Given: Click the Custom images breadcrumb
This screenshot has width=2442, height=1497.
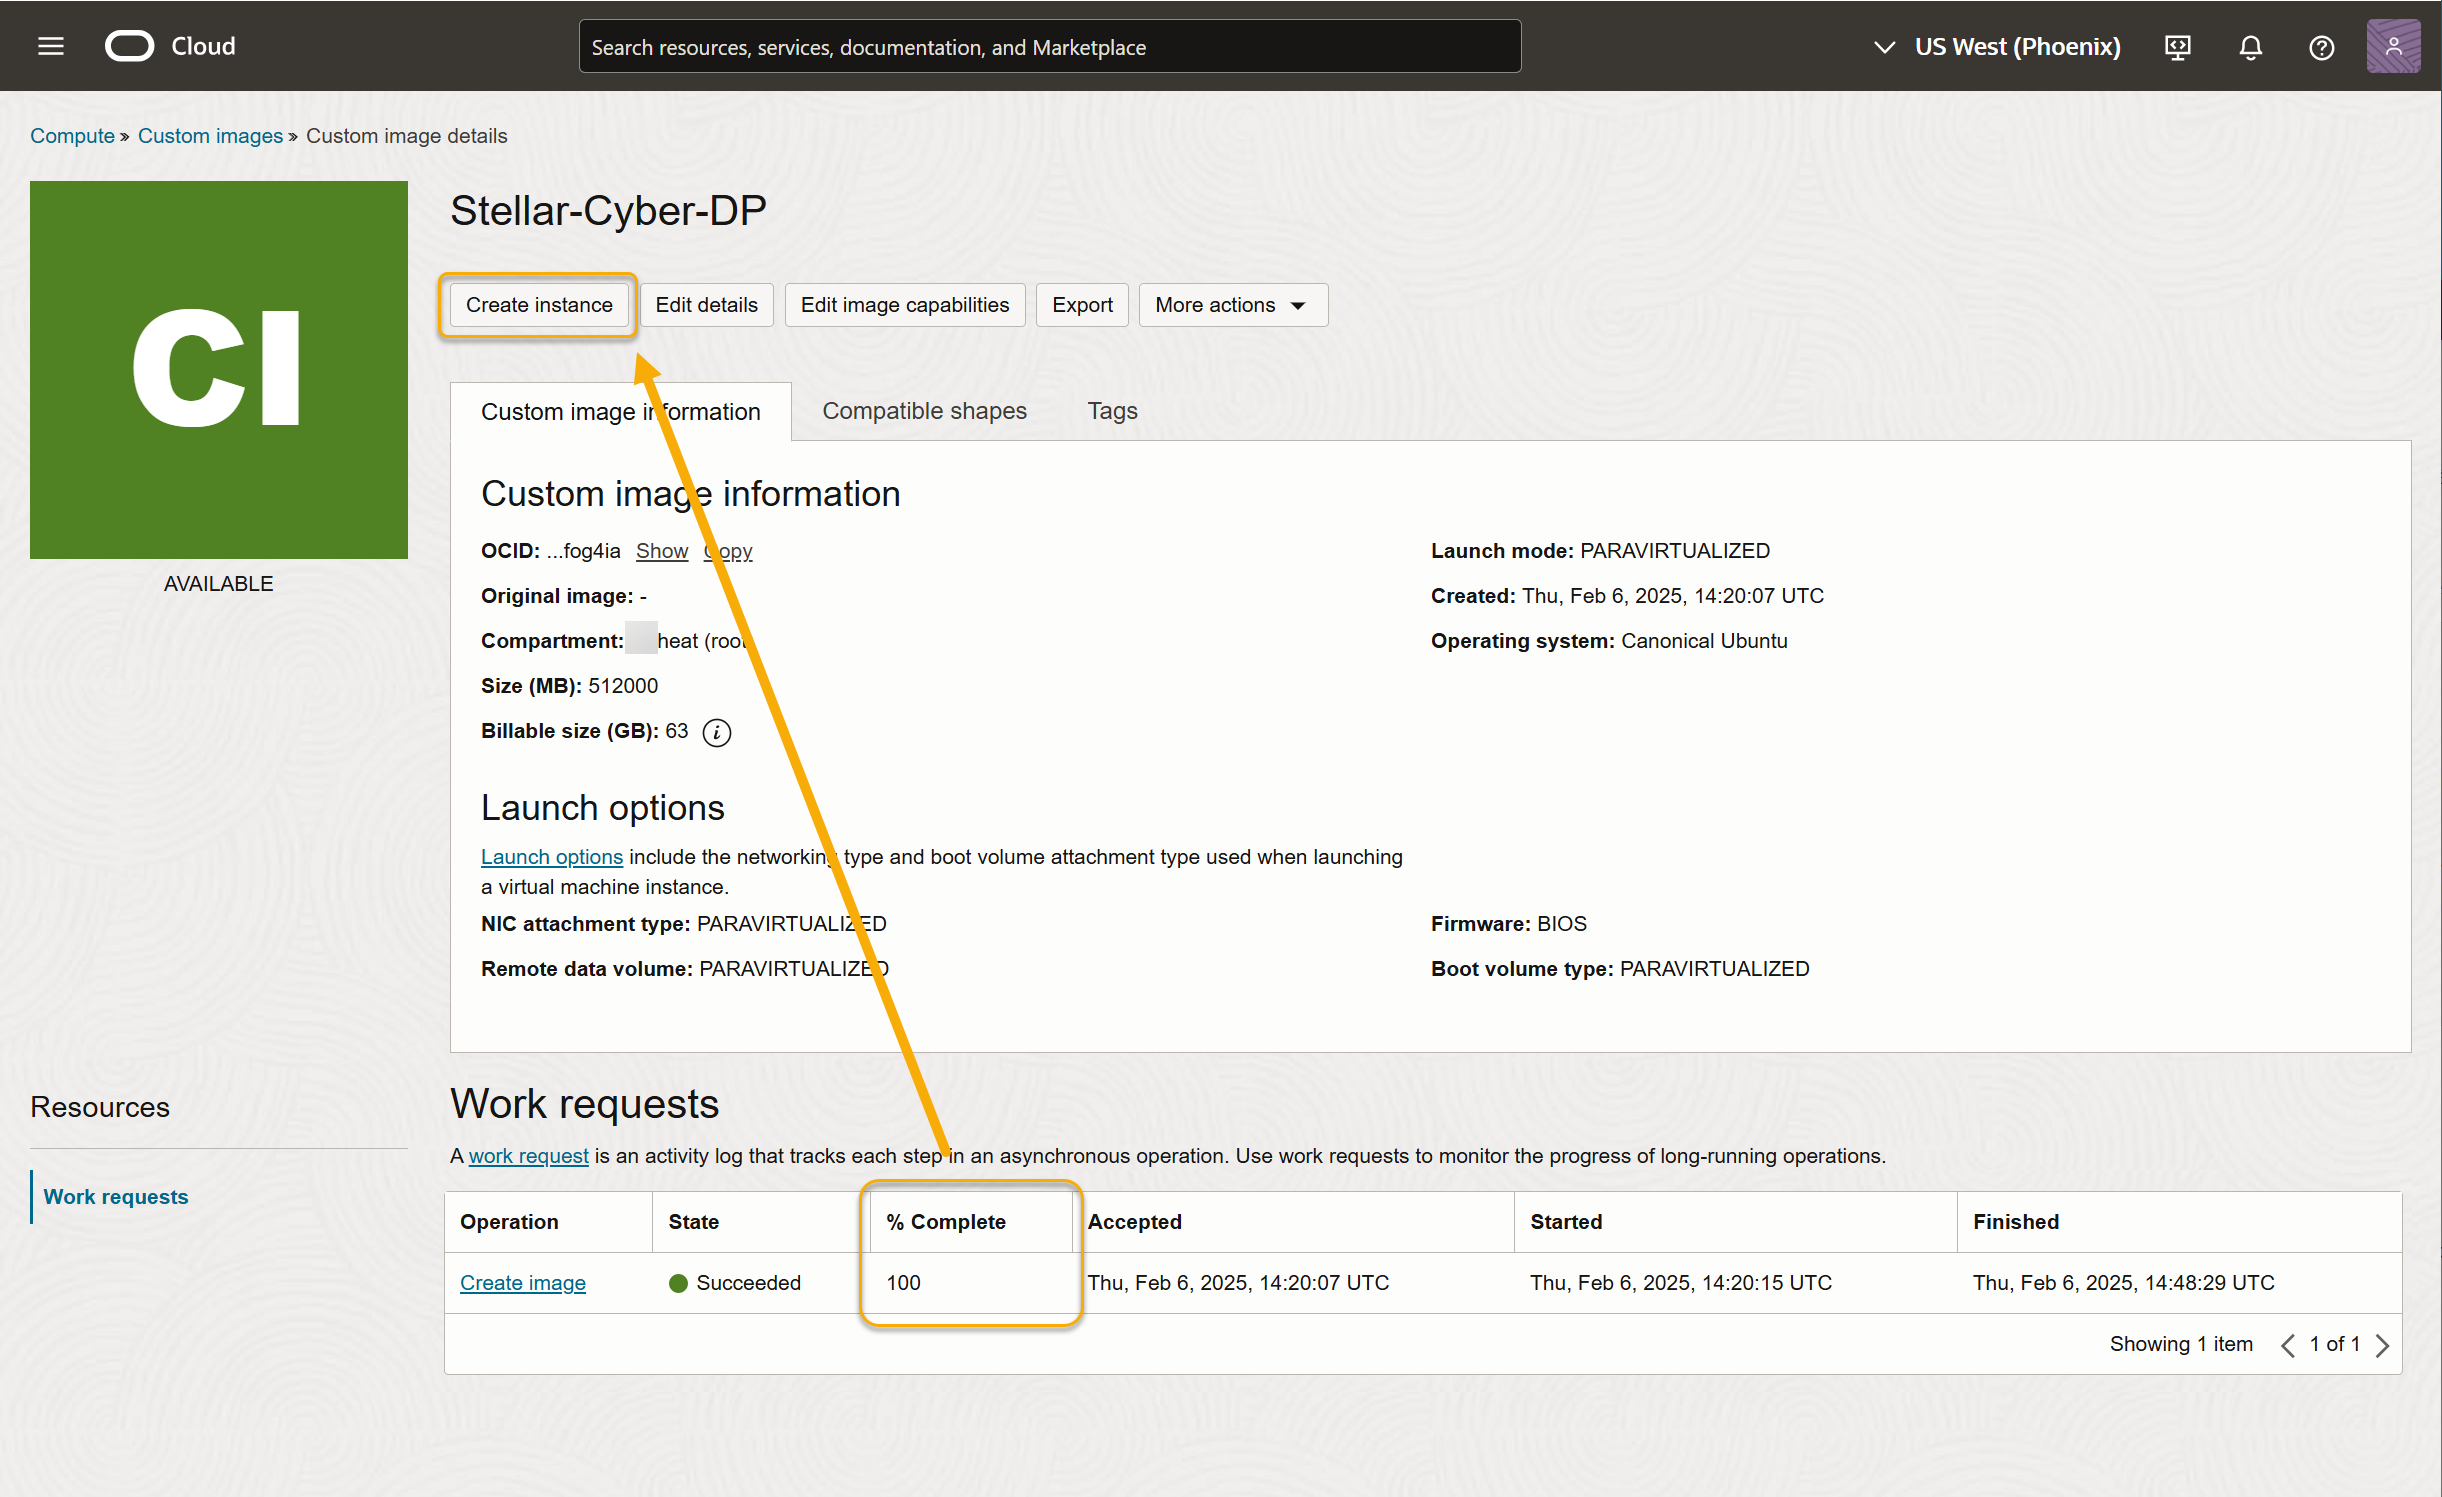Looking at the screenshot, I should pos(210,136).
